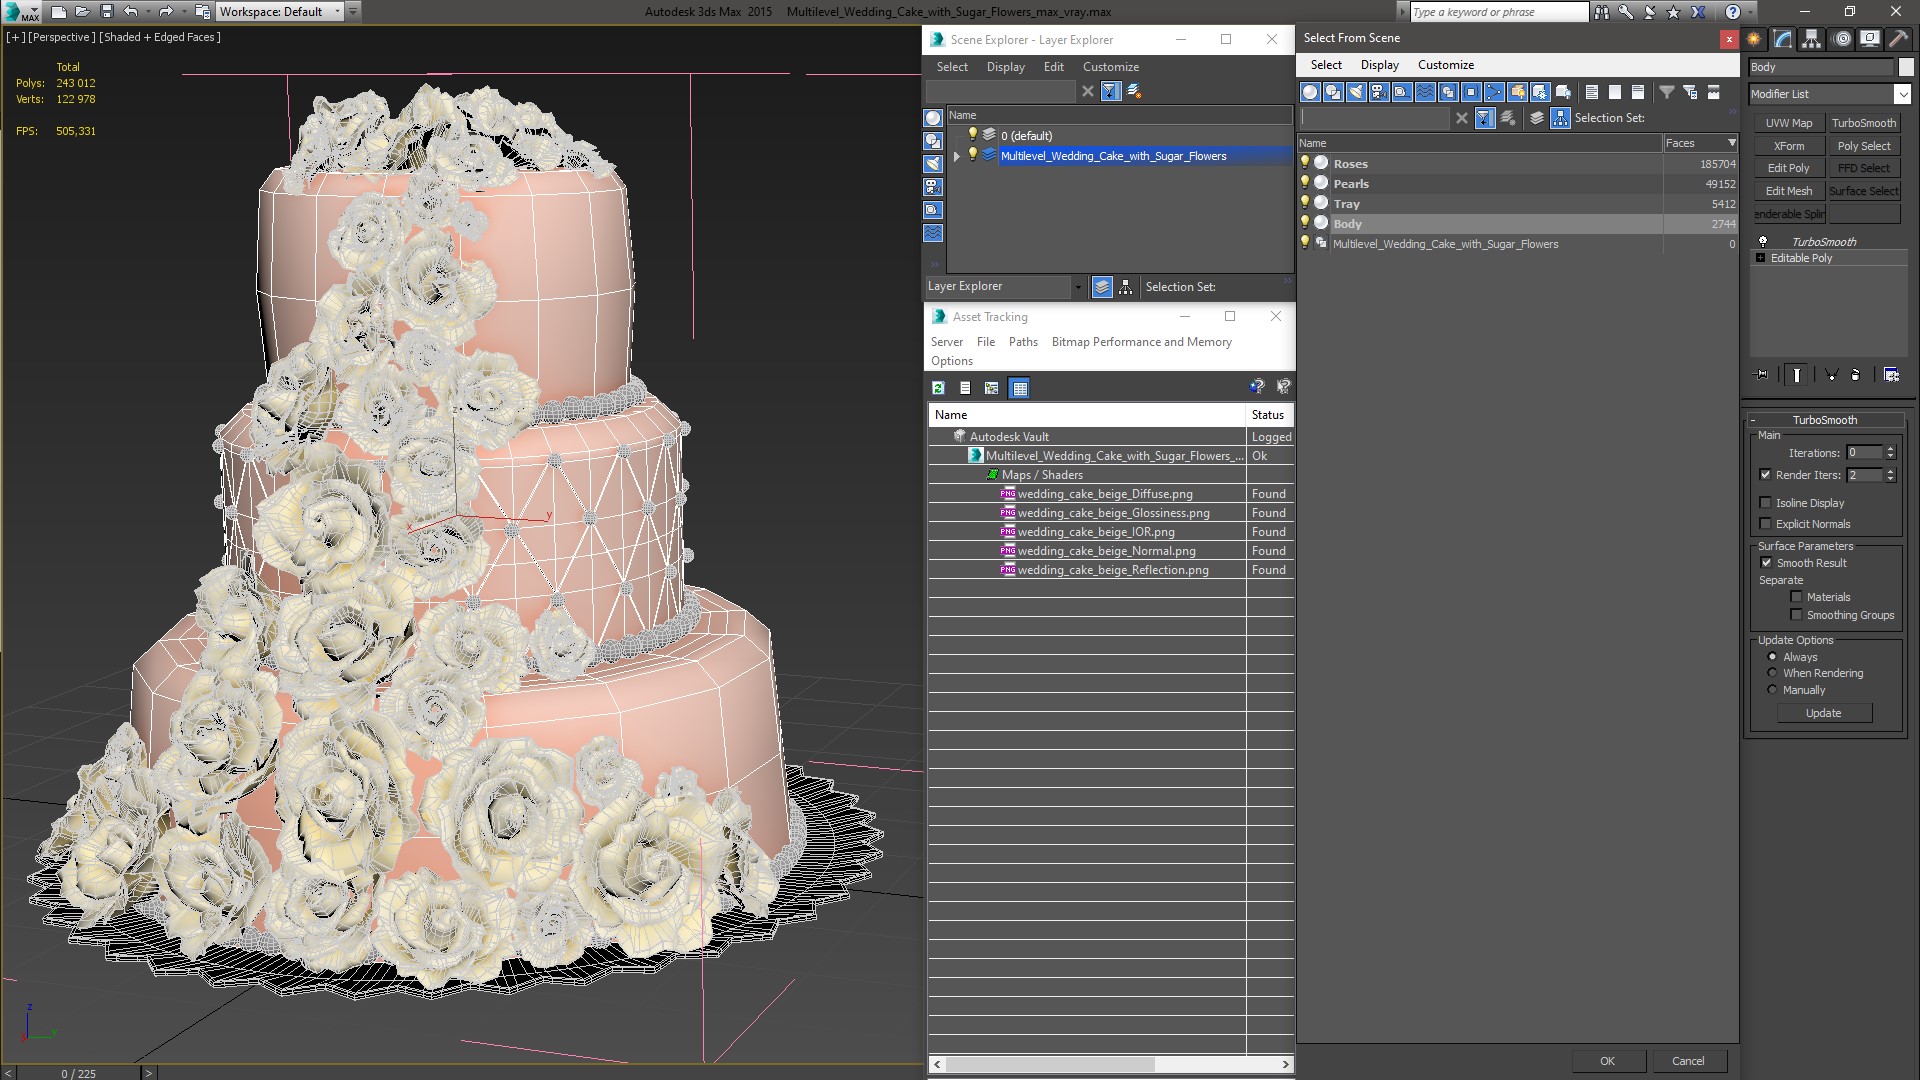Image resolution: width=1920 pixels, height=1080 pixels.
Task: Enable Isoline Display checkbox
Action: [x=1765, y=503]
